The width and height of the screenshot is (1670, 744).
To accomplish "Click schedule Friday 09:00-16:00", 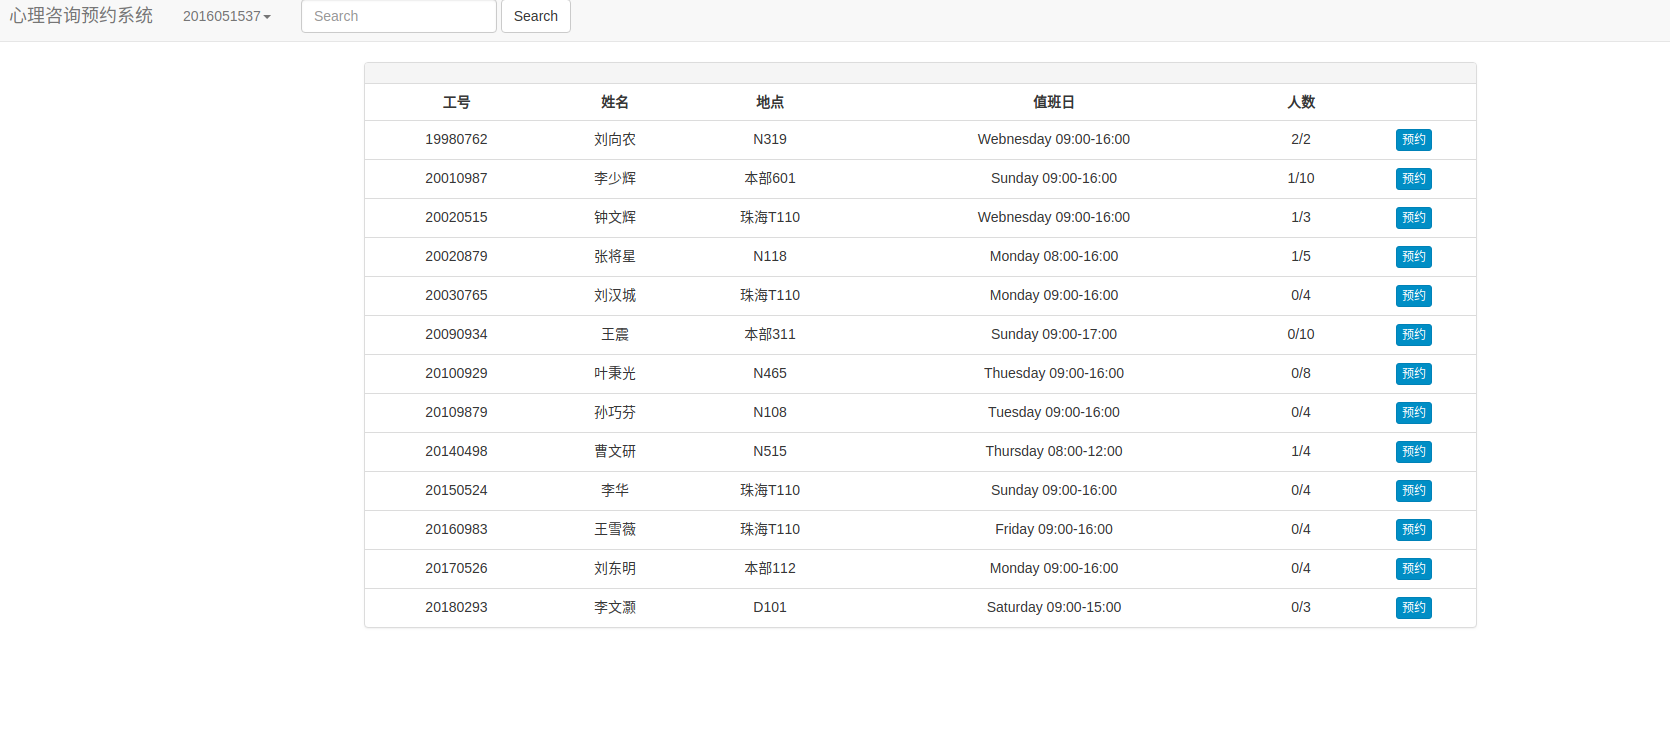I will pyautogui.click(x=1054, y=529).
